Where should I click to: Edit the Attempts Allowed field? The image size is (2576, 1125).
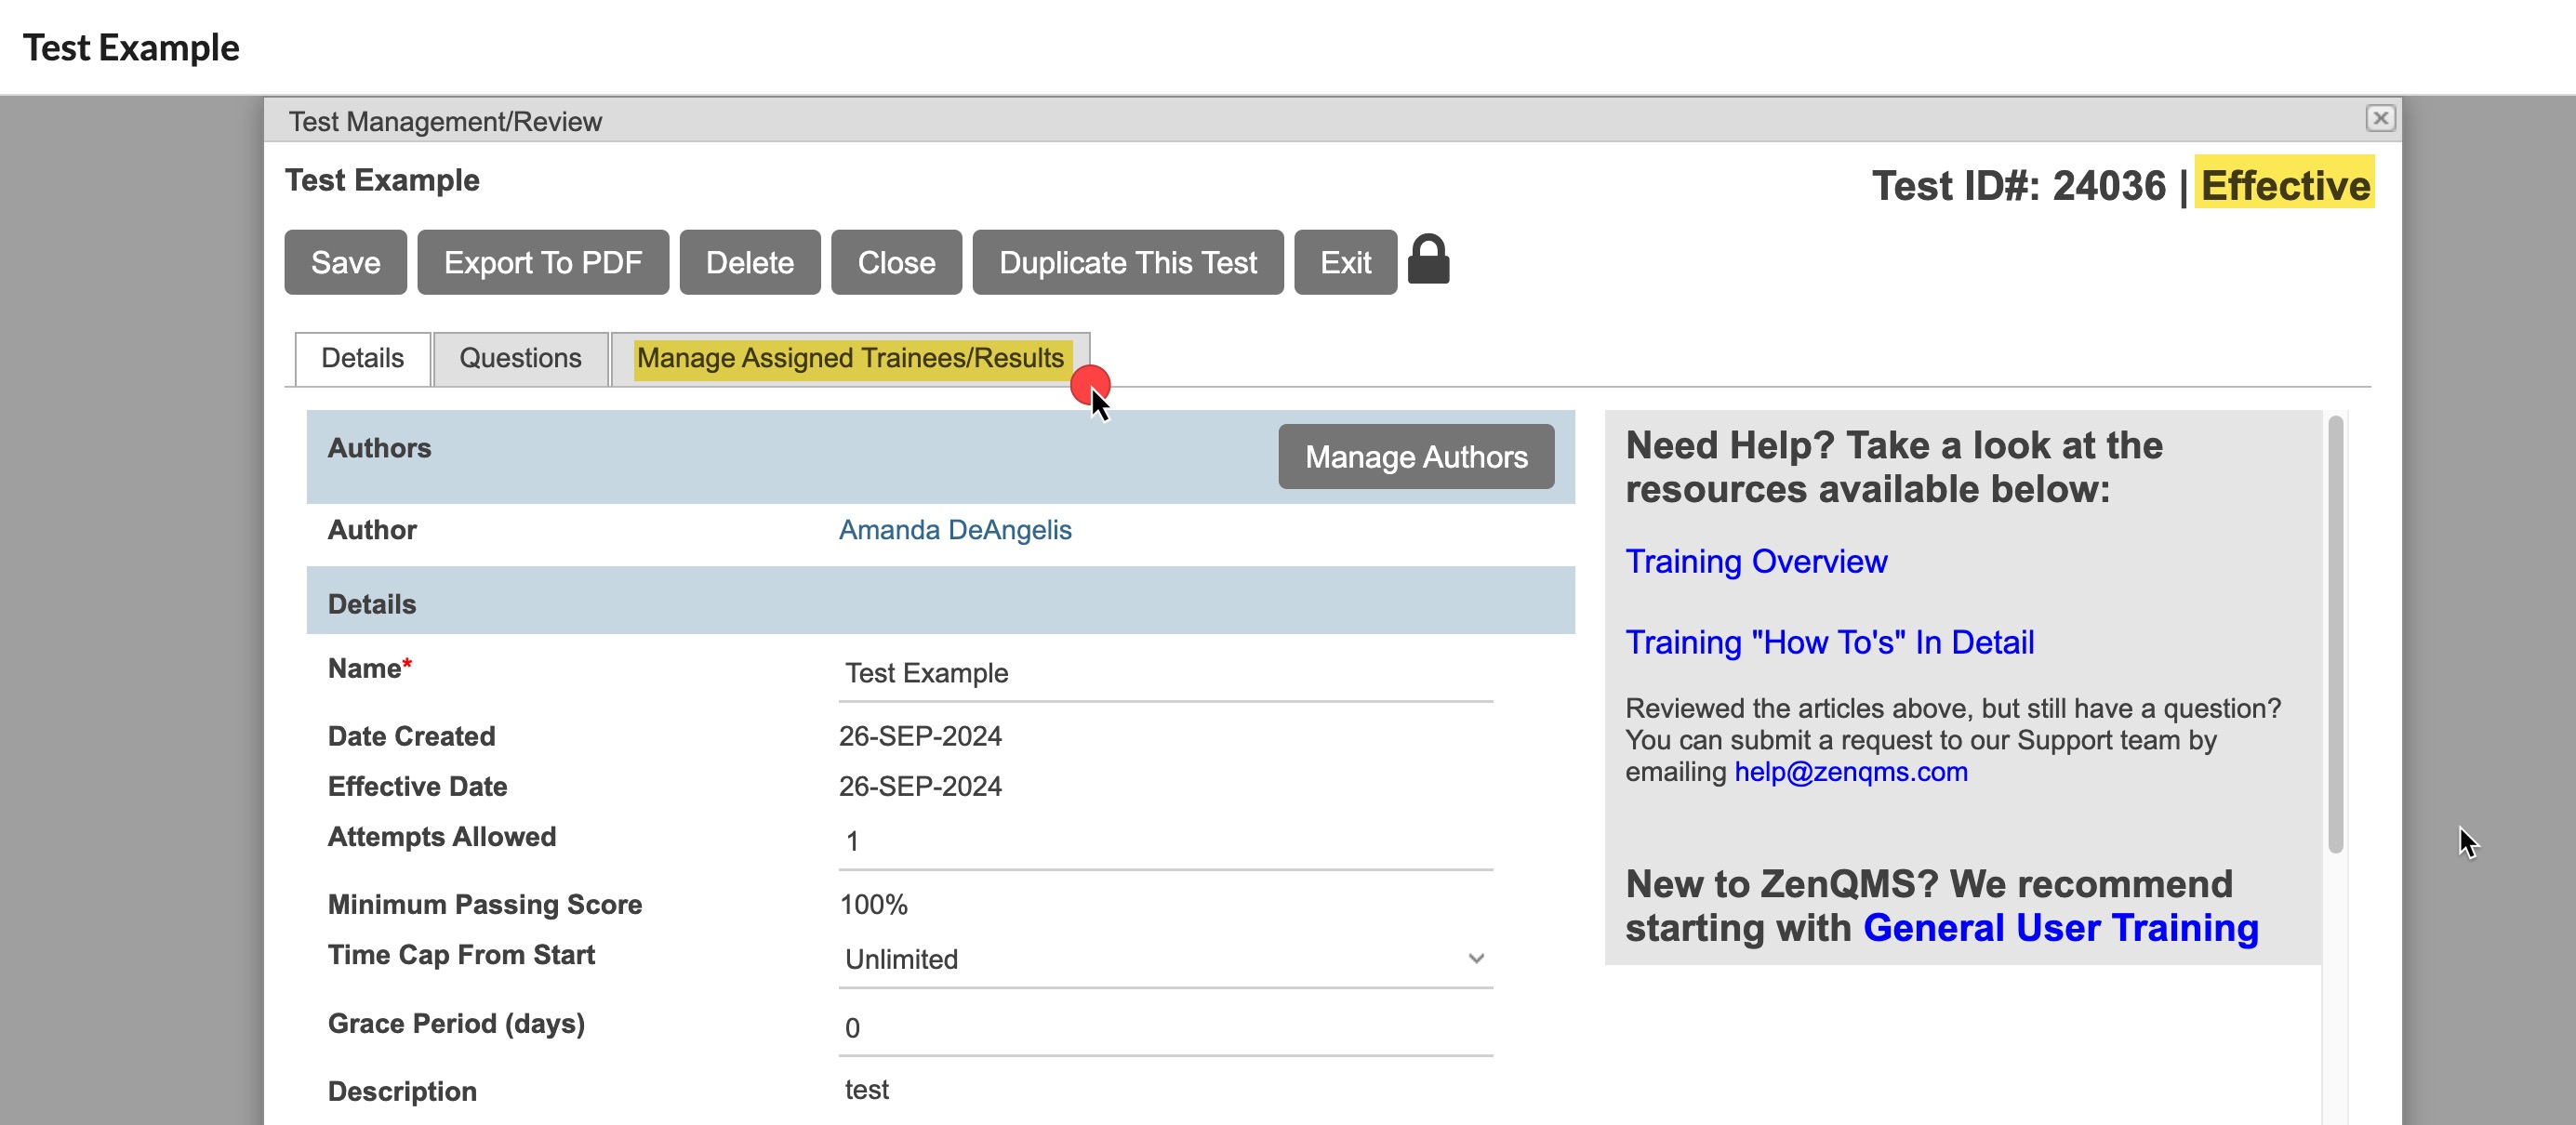[1165, 841]
